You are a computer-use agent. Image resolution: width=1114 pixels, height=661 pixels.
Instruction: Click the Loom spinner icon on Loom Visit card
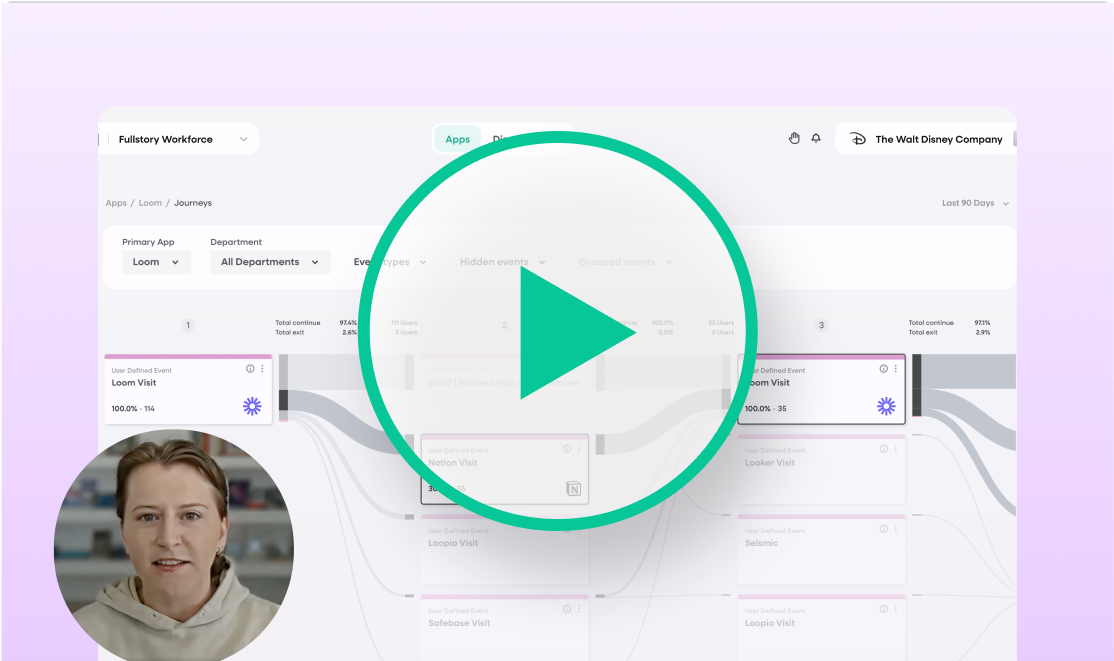point(252,405)
